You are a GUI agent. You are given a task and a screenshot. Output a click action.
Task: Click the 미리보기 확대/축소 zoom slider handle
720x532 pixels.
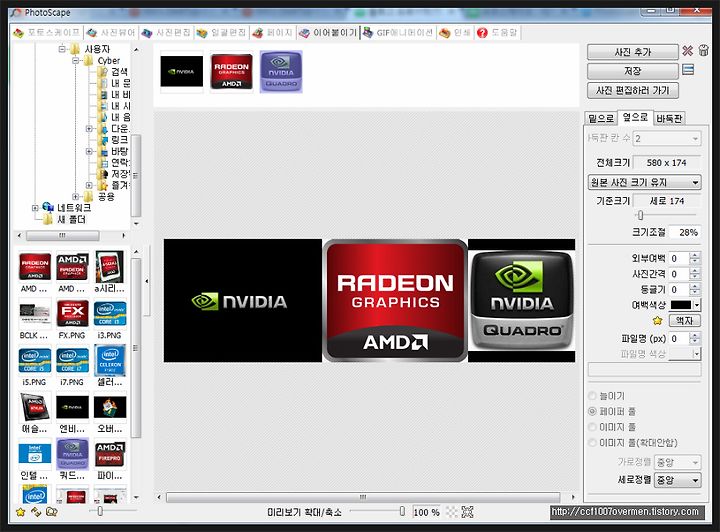click(x=402, y=511)
